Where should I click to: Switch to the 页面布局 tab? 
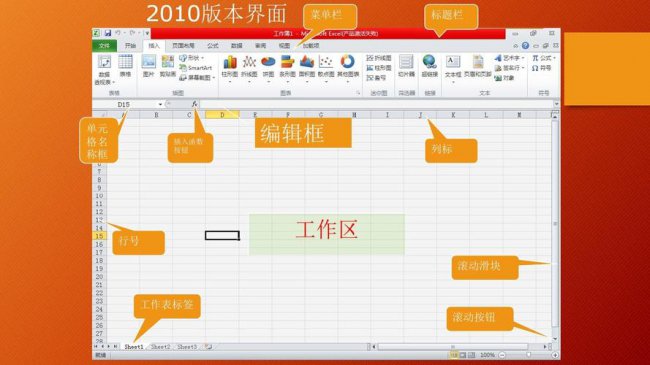point(183,46)
